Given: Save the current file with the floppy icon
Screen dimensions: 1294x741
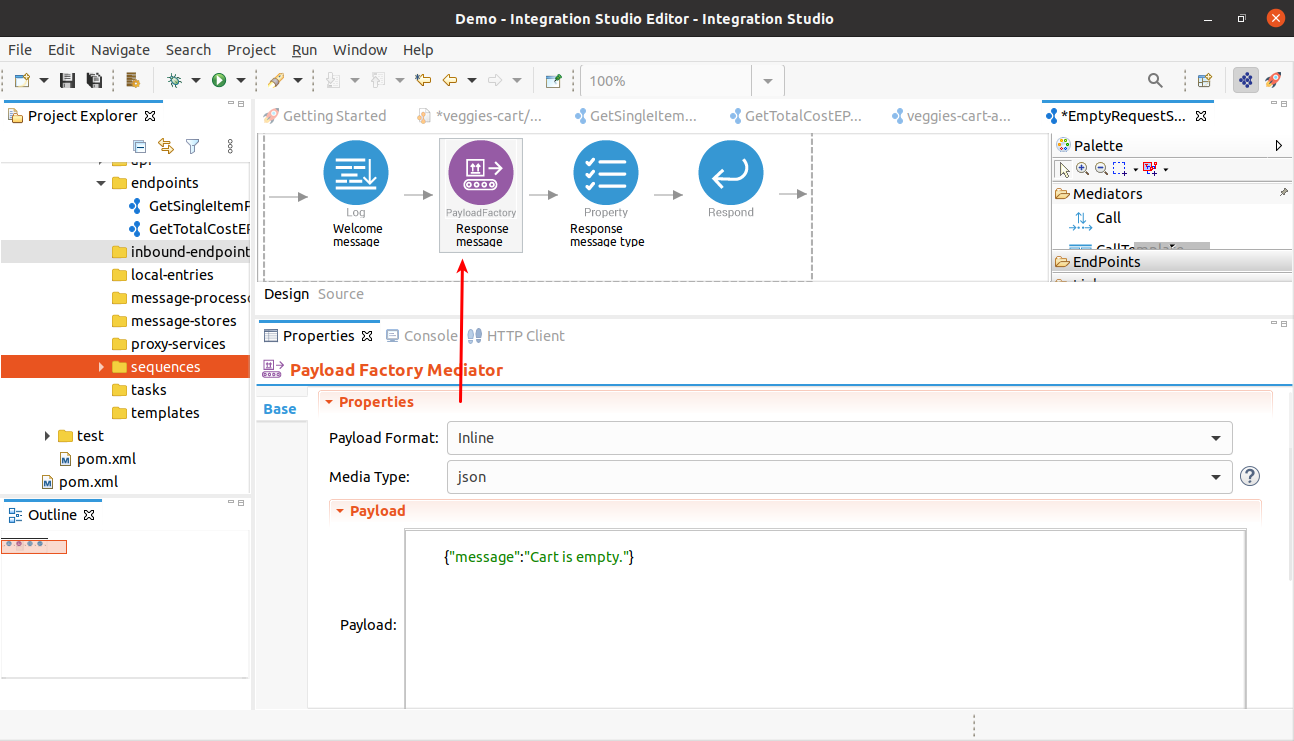Looking at the screenshot, I should [x=68, y=81].
